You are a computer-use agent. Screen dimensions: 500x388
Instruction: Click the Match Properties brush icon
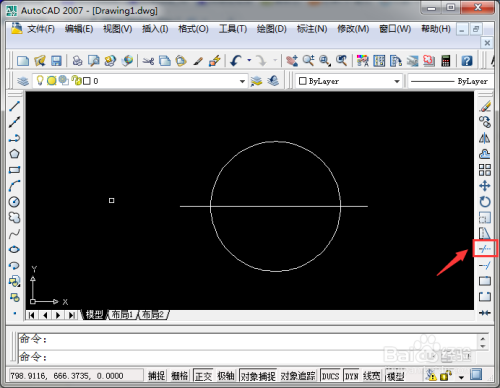(x=198, y=61)
